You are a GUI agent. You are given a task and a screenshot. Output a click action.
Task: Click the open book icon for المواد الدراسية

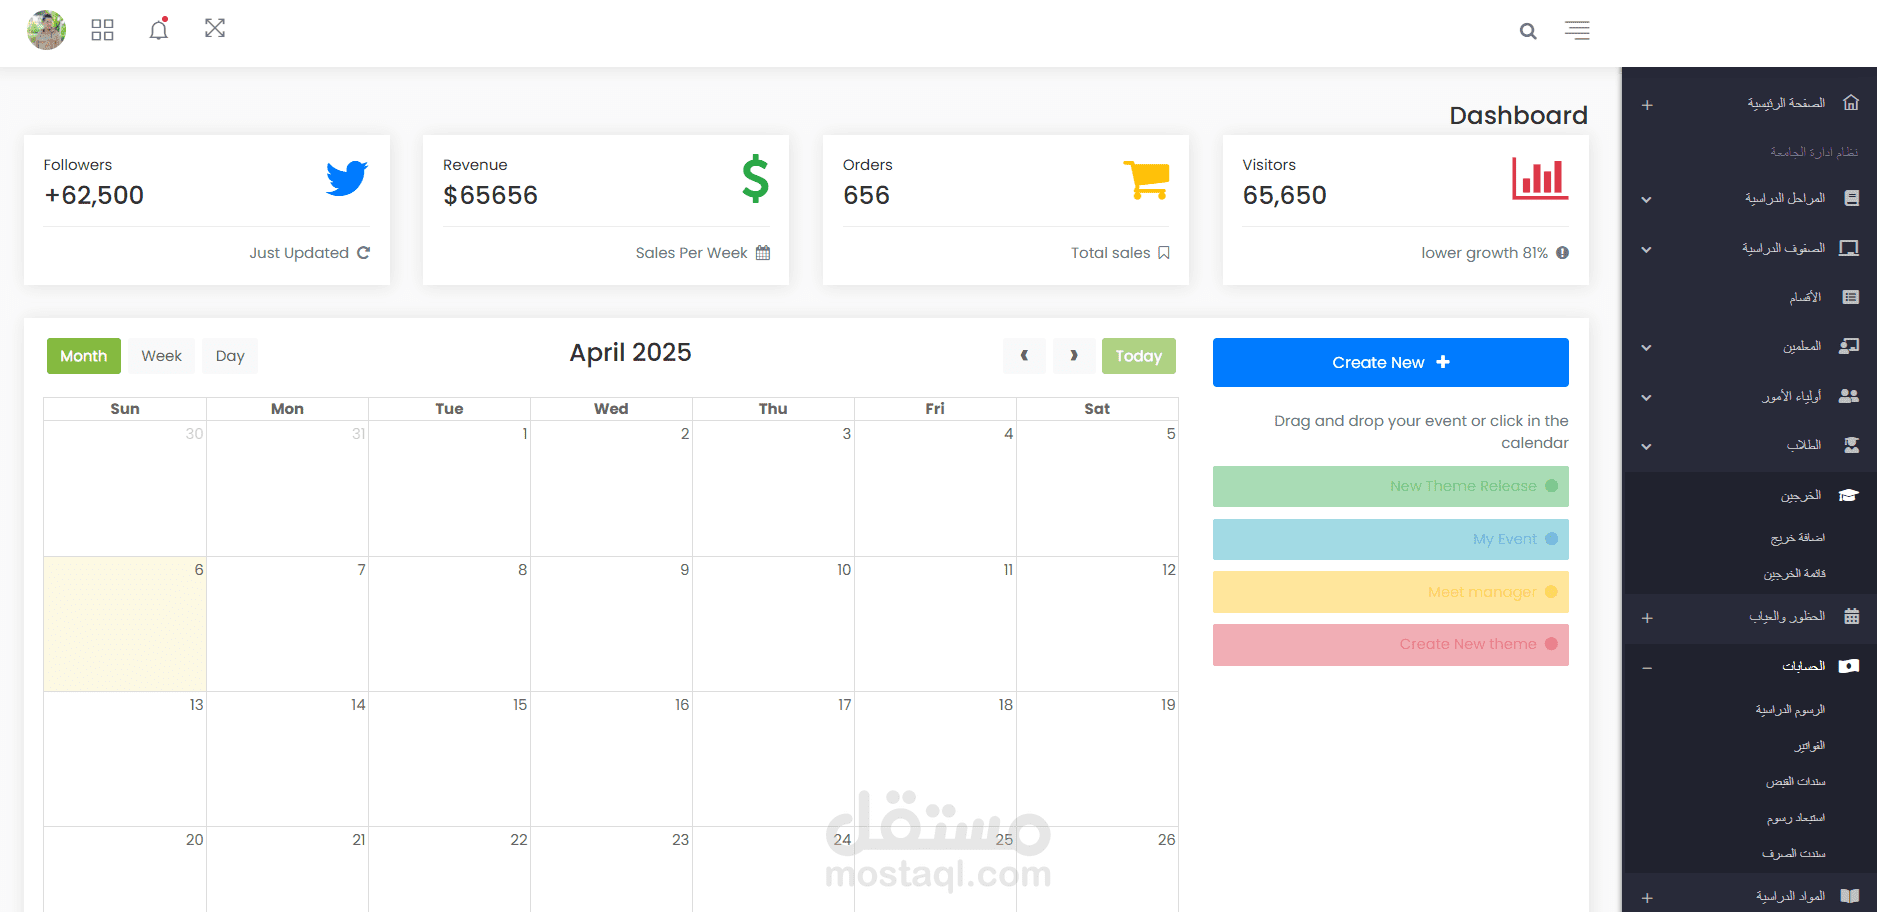[x=1850, y=896]
